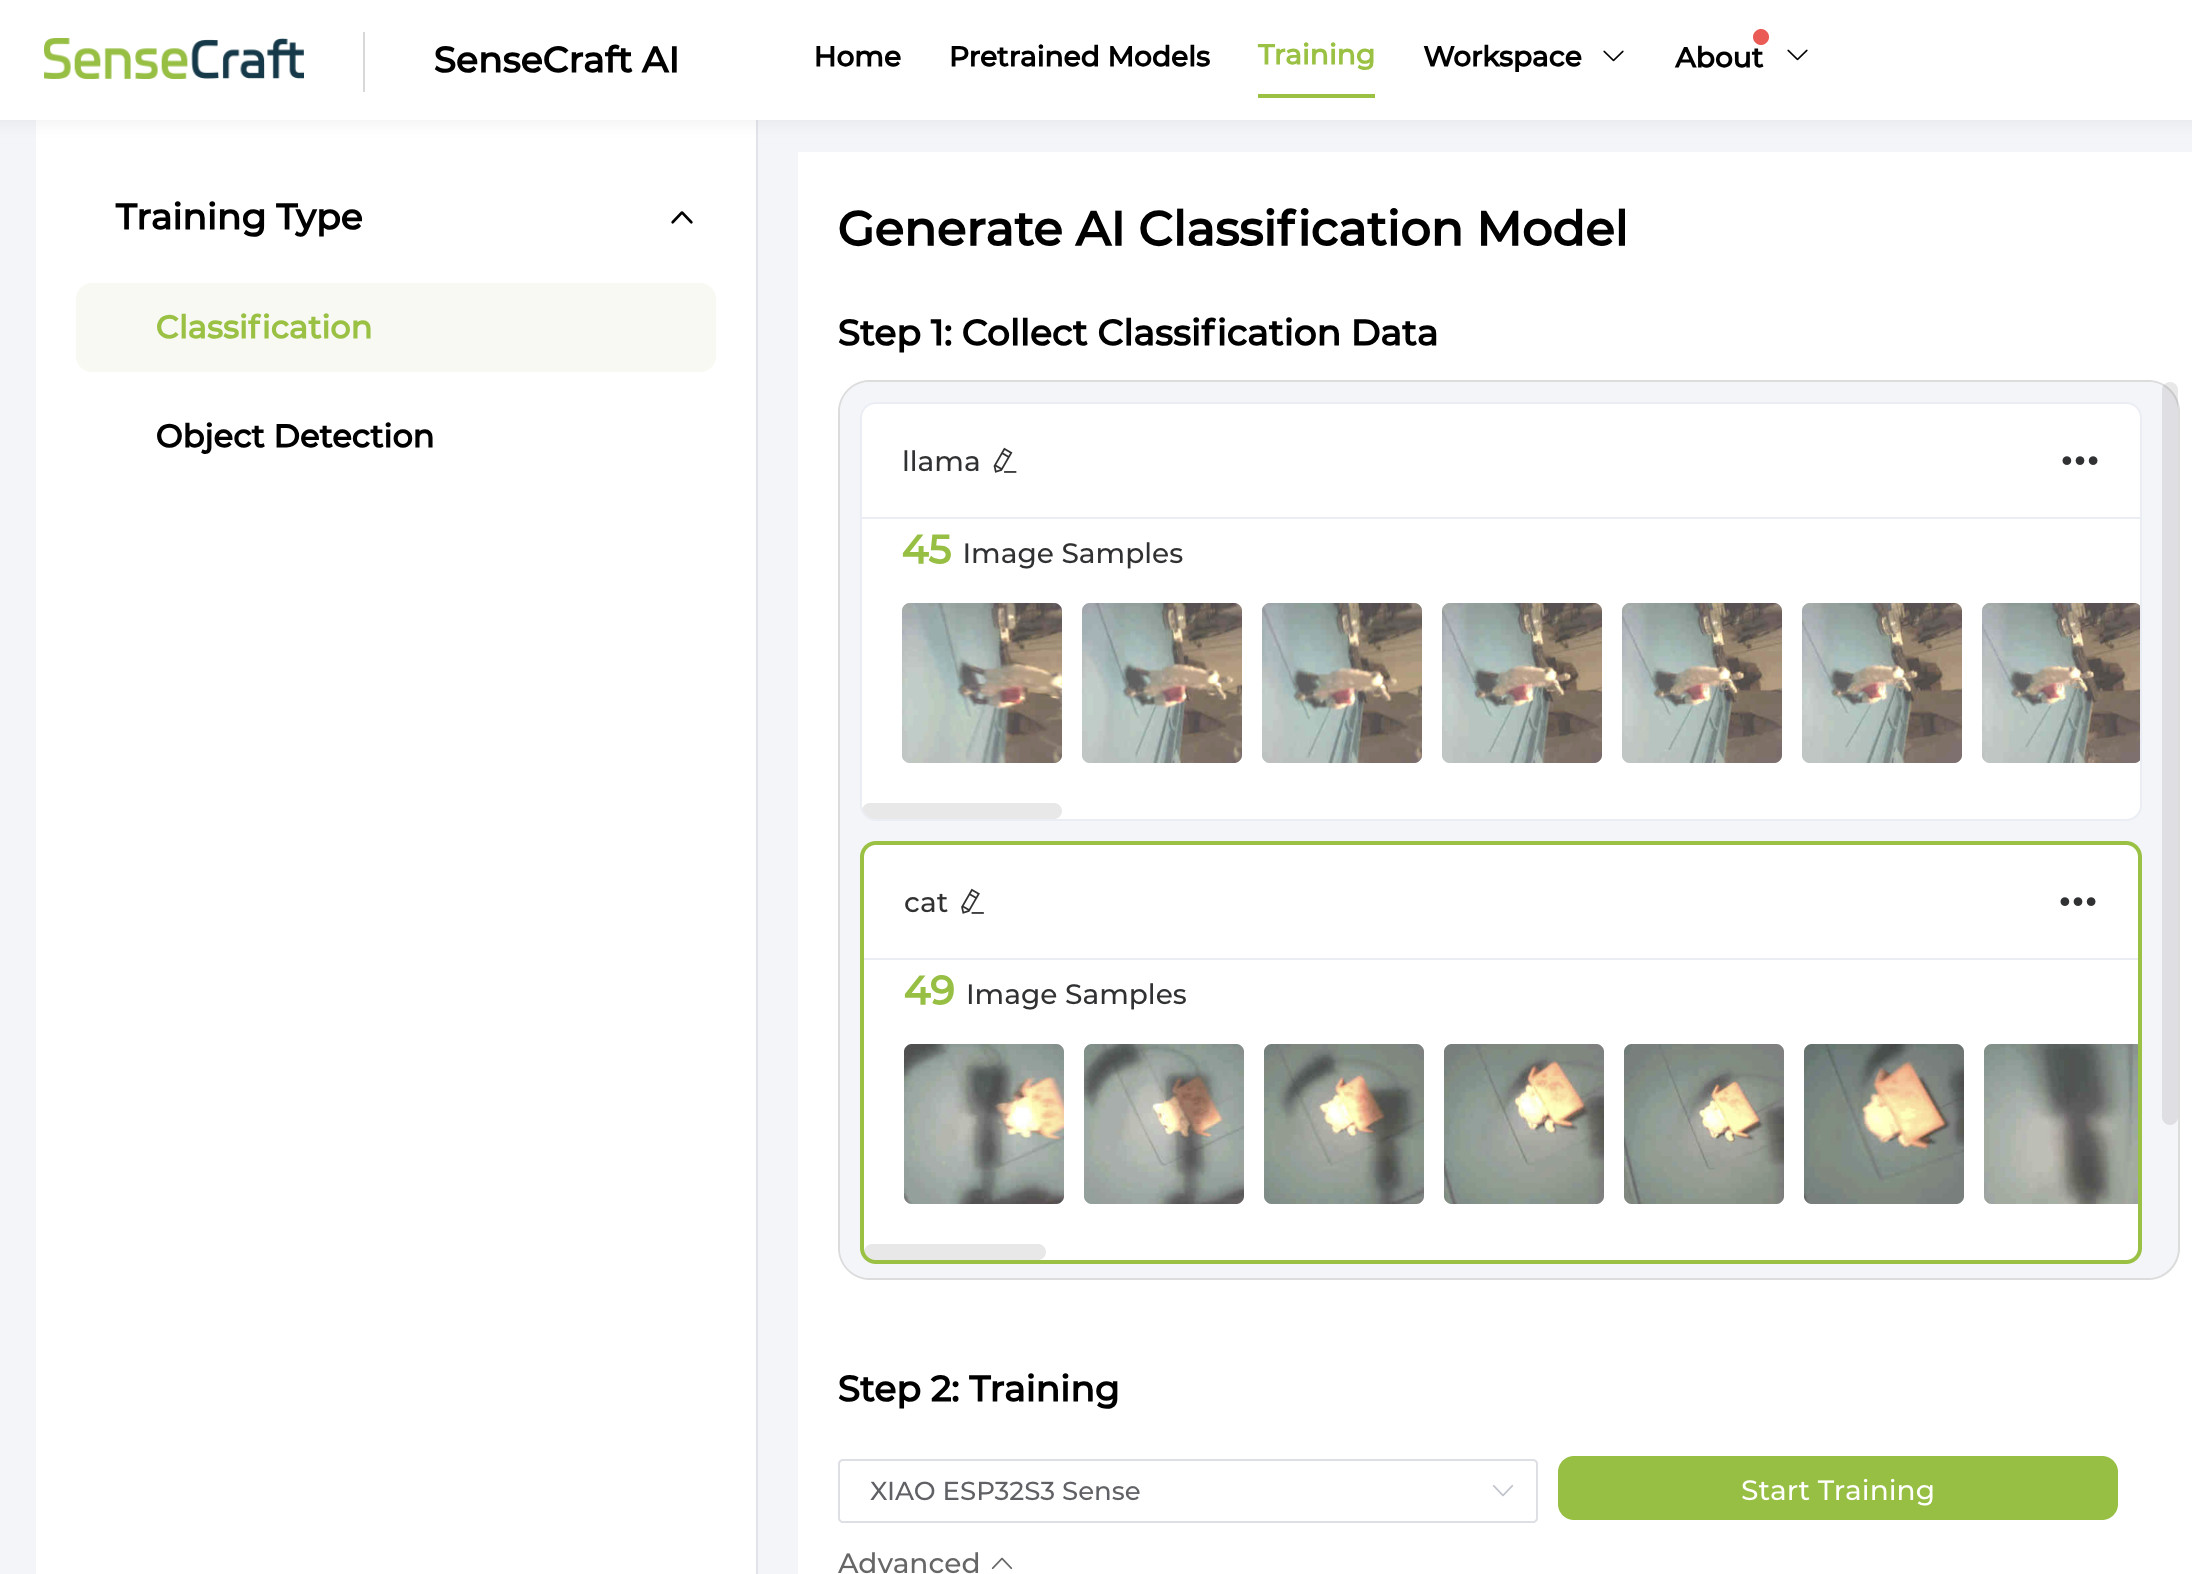Open the llama class three-dot options menu
The image size is (2192, 1574).
[2078, 461]
